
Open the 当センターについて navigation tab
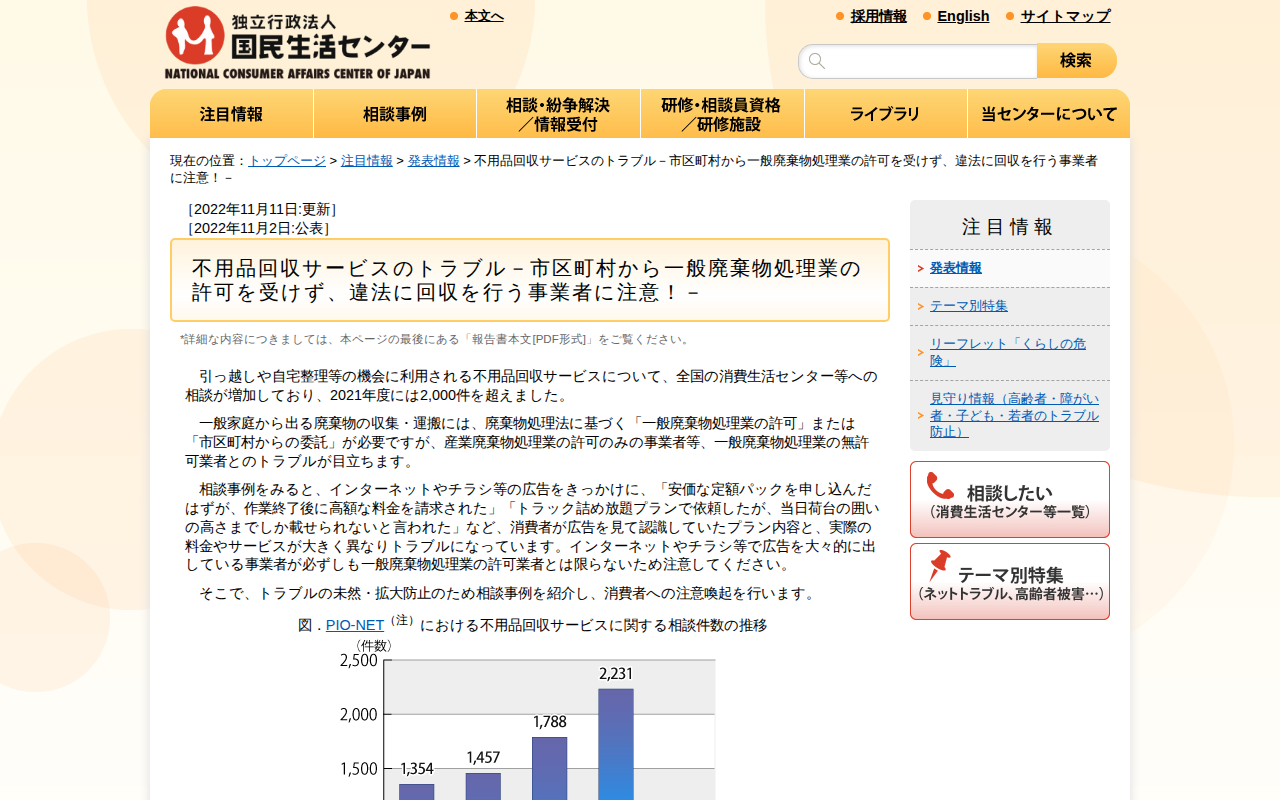1048,114
